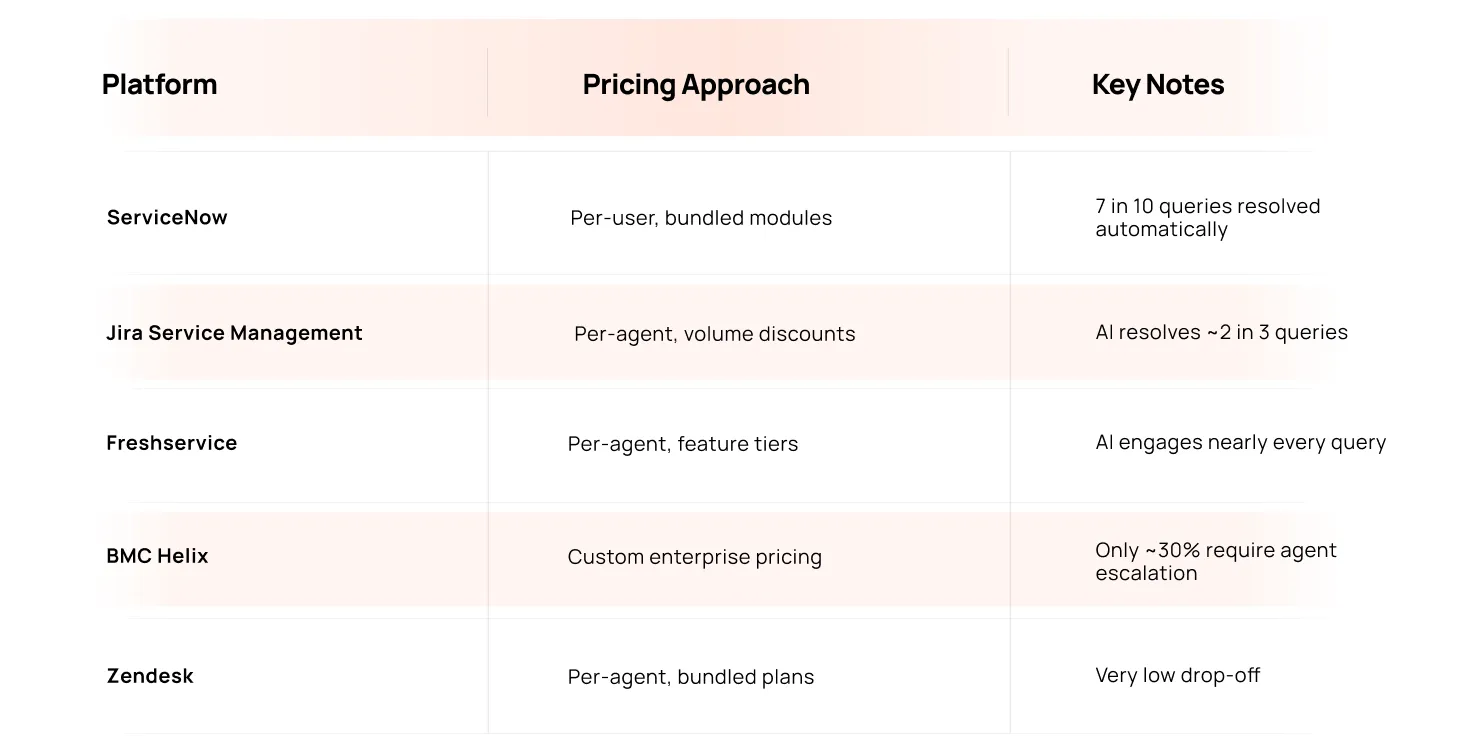The height and width of the screenshot is (741, 1476).
Task: Click the 'Per-agent, feature tiers' pricing cell
Action: click(683, 444)
